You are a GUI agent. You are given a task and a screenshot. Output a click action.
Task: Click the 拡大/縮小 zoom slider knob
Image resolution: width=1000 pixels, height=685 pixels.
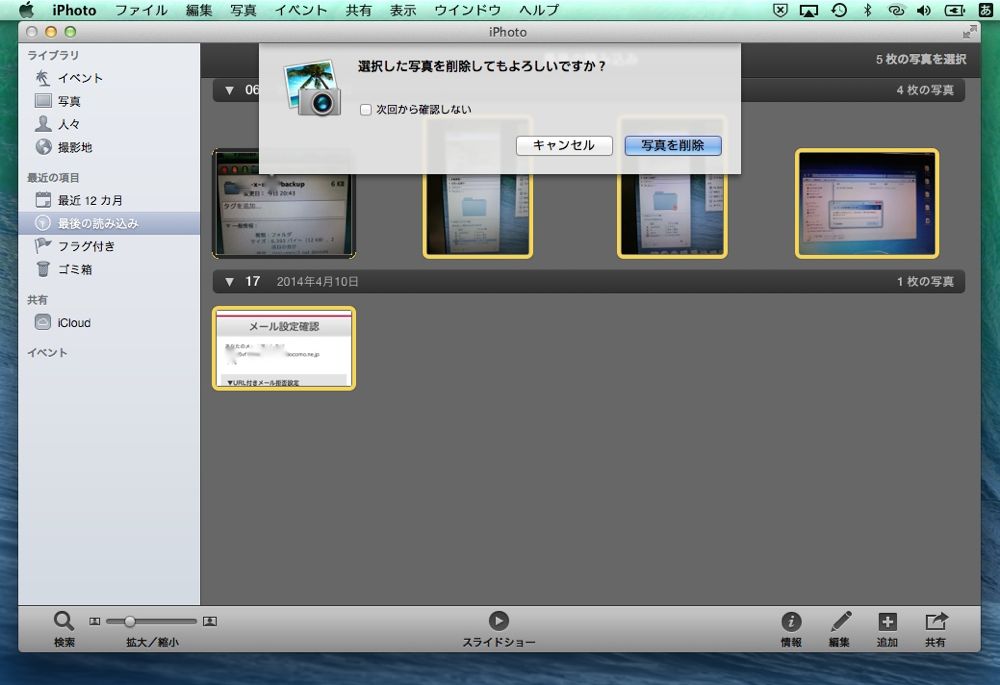pyautogui.click(x=130, y=621)
